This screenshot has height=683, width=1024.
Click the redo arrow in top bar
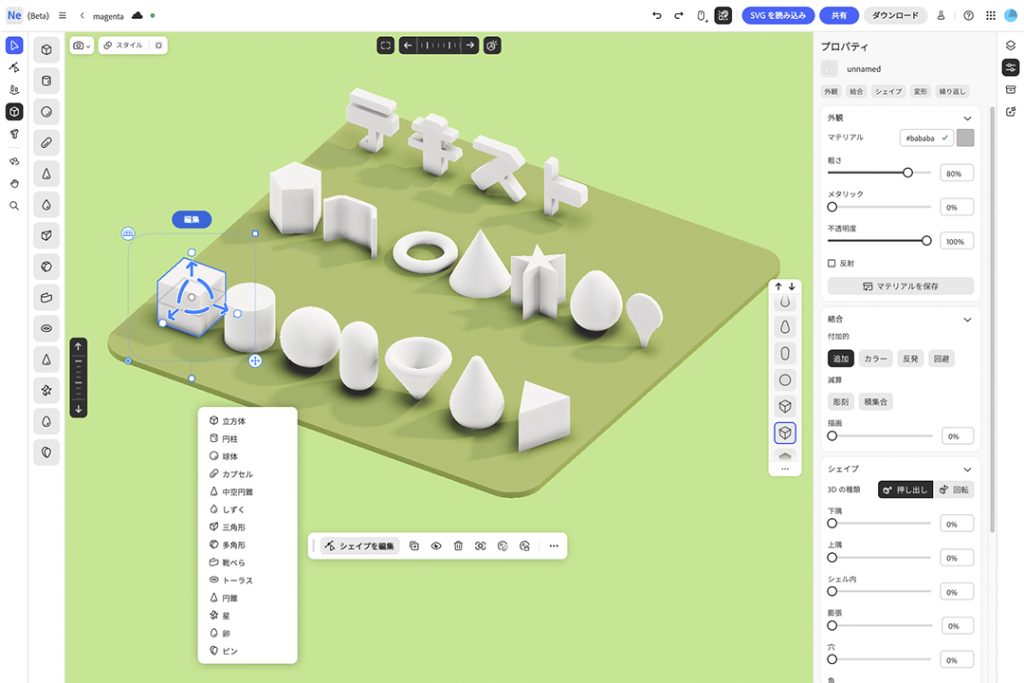pyautogui.click(x=679, y=16)
